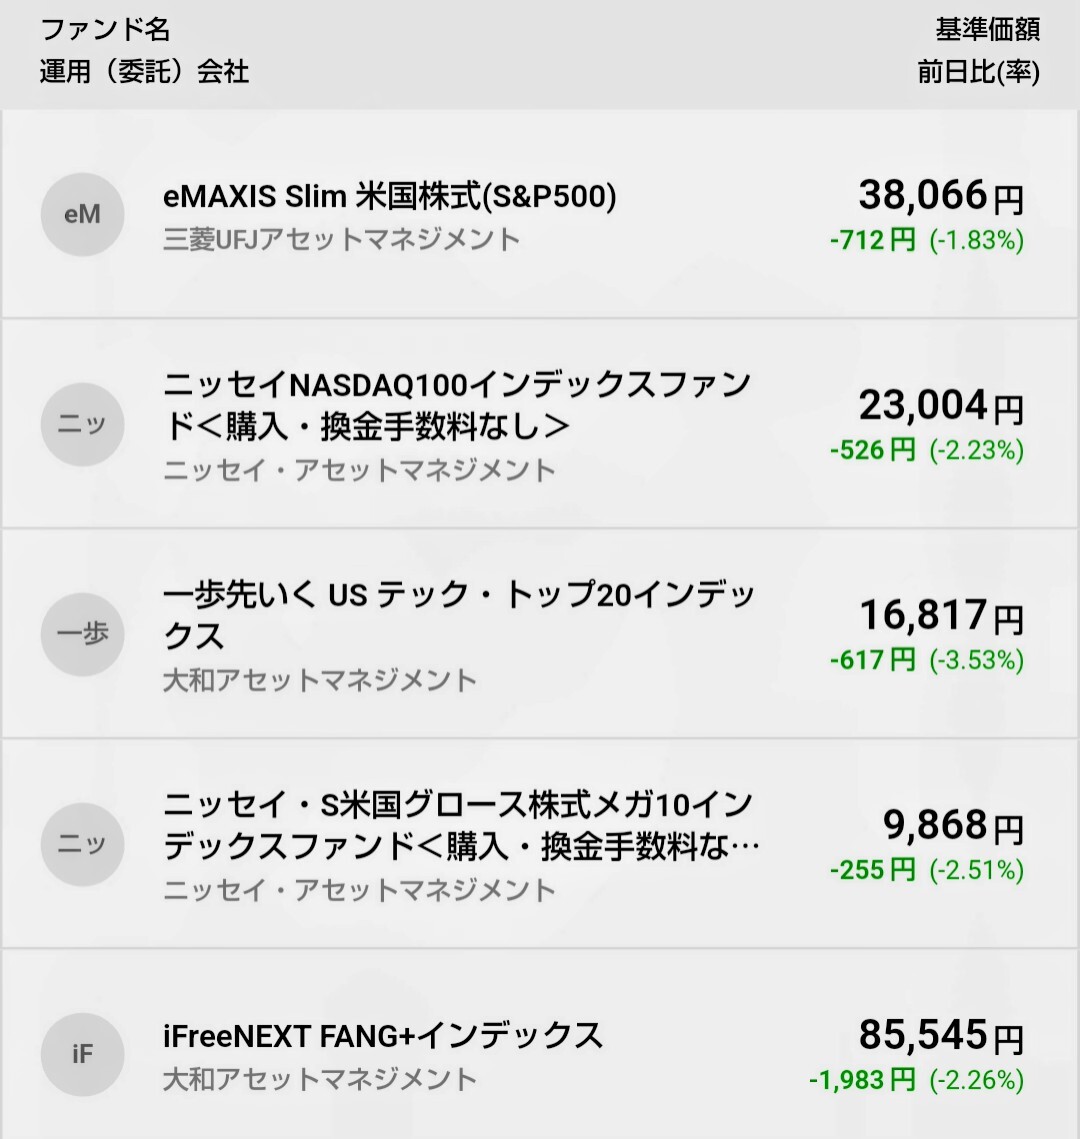Open 一歩先いく USテック・トップ20 fund

459,615
